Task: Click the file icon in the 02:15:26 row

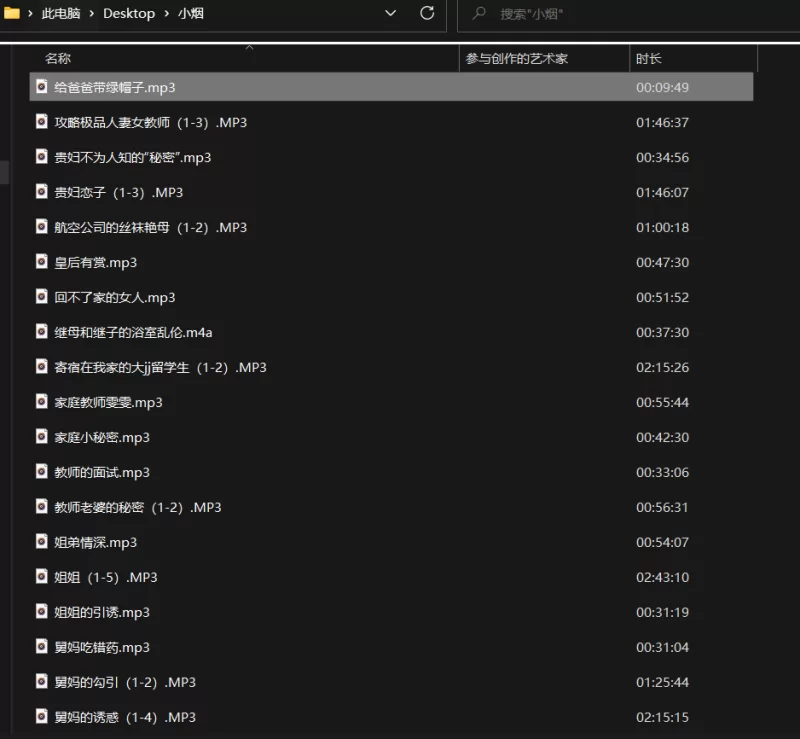Action: [42, 366]
